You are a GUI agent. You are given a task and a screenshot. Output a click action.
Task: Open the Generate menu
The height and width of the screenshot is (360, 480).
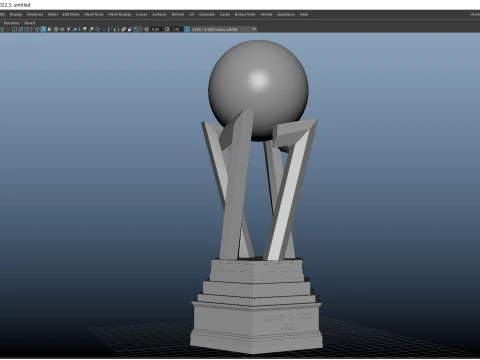207,14
